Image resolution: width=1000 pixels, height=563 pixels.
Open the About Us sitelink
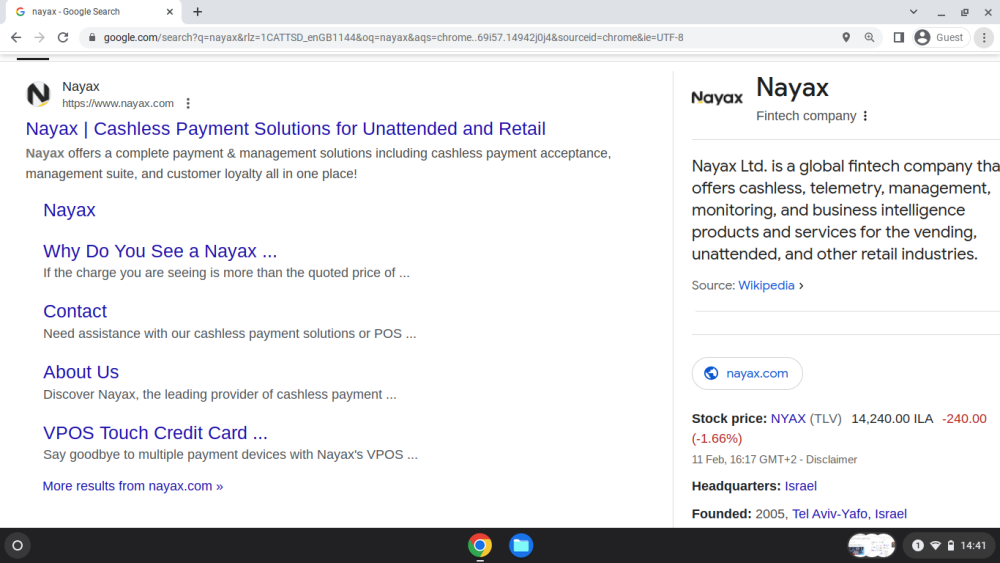click(81, 372)
